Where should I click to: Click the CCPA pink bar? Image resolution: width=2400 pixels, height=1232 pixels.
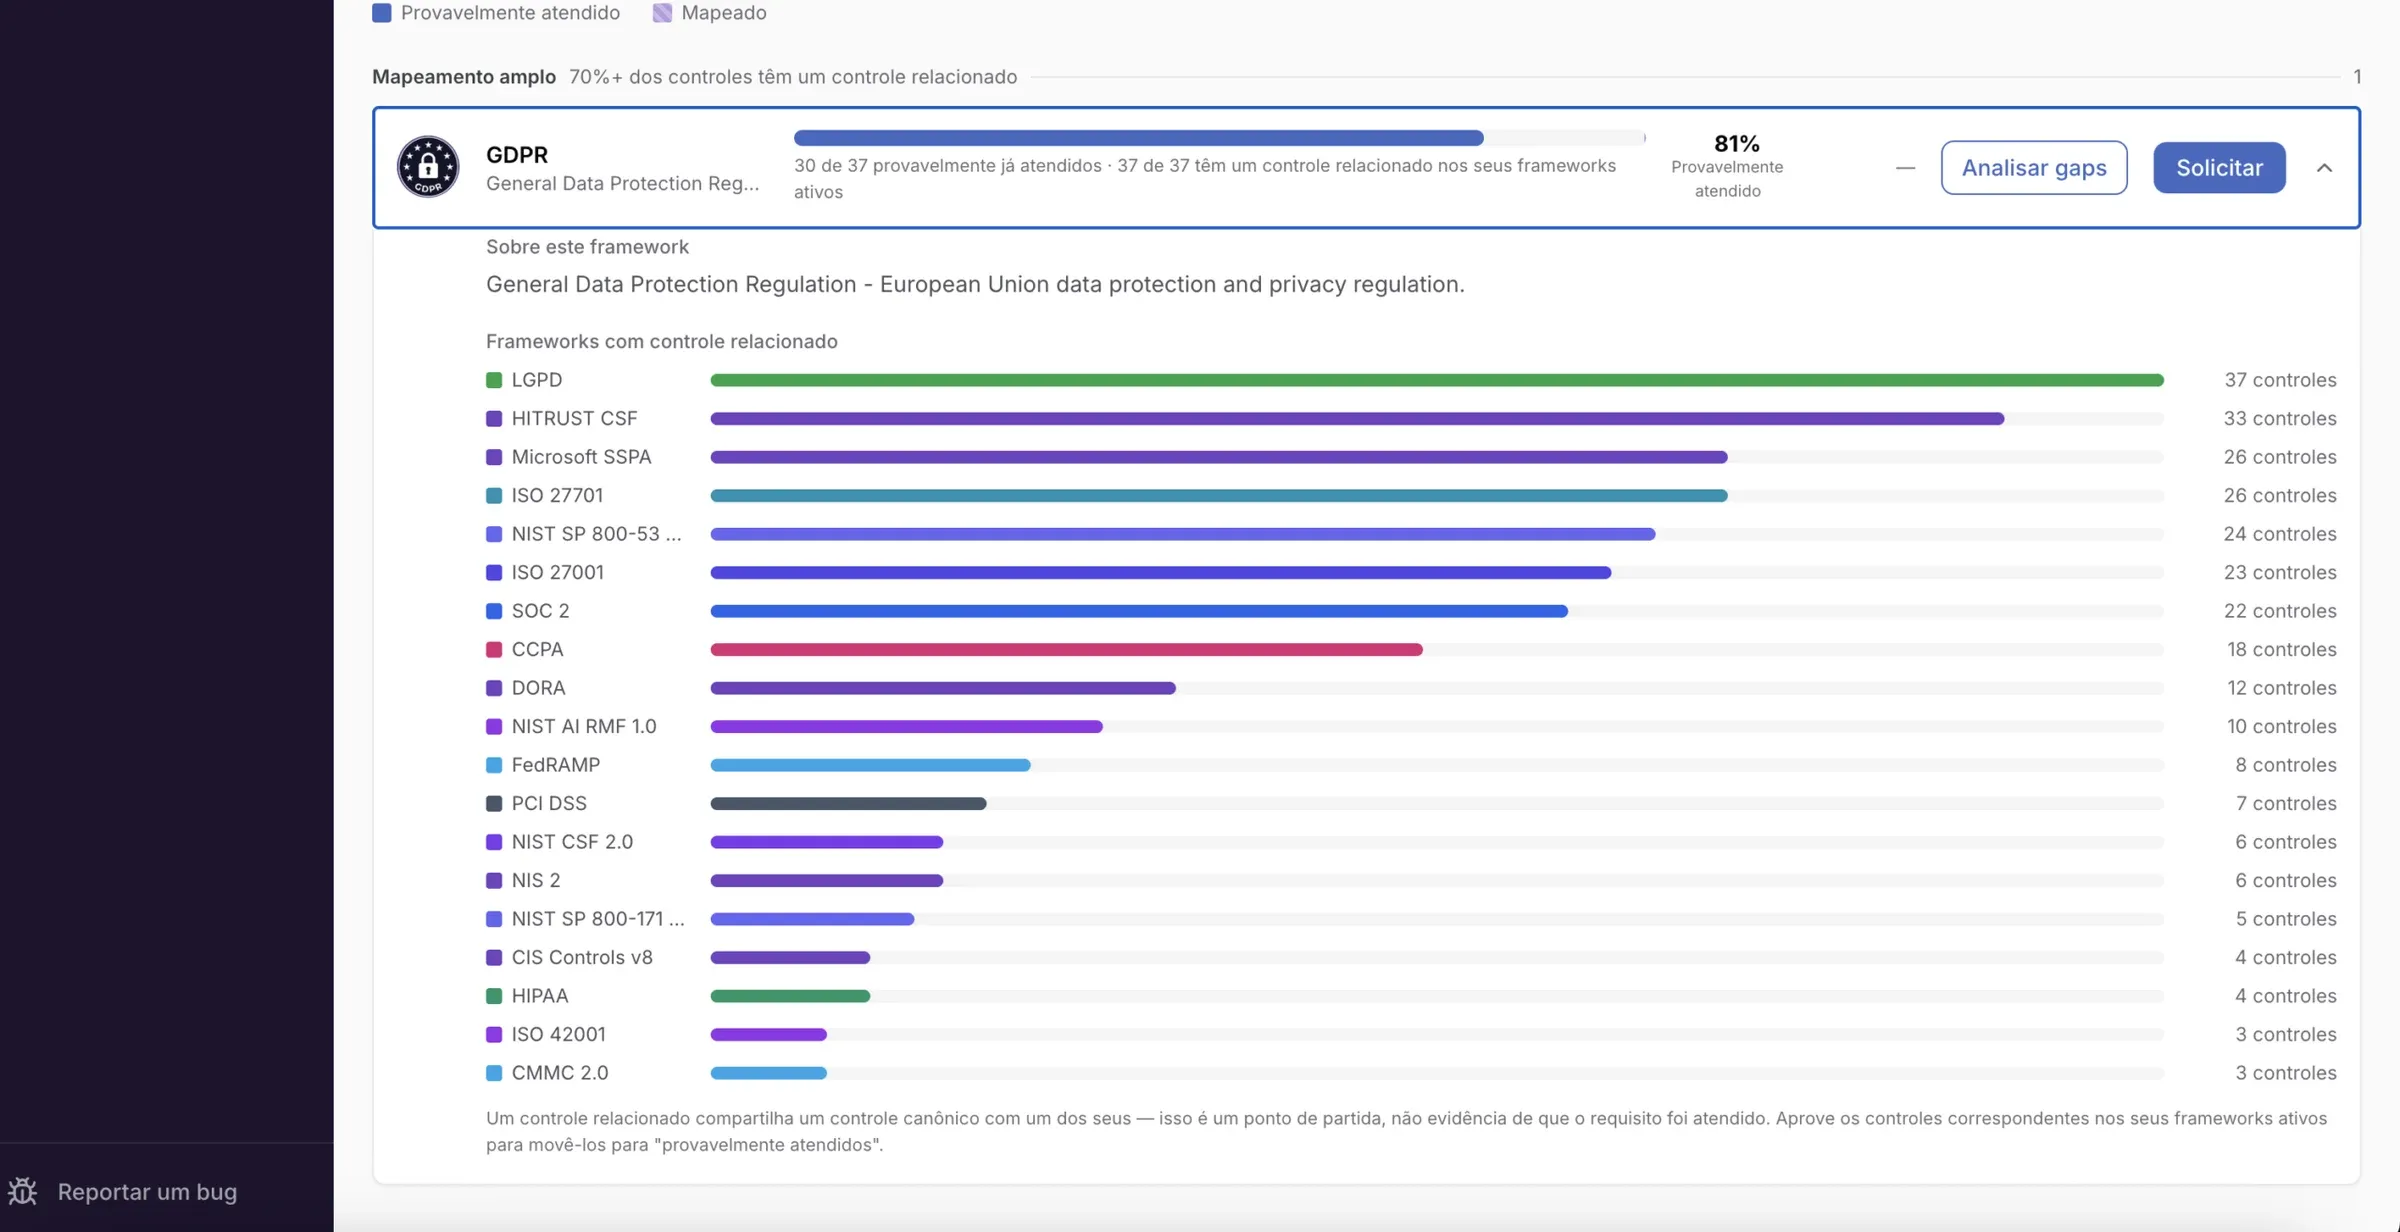point(1066,650)
